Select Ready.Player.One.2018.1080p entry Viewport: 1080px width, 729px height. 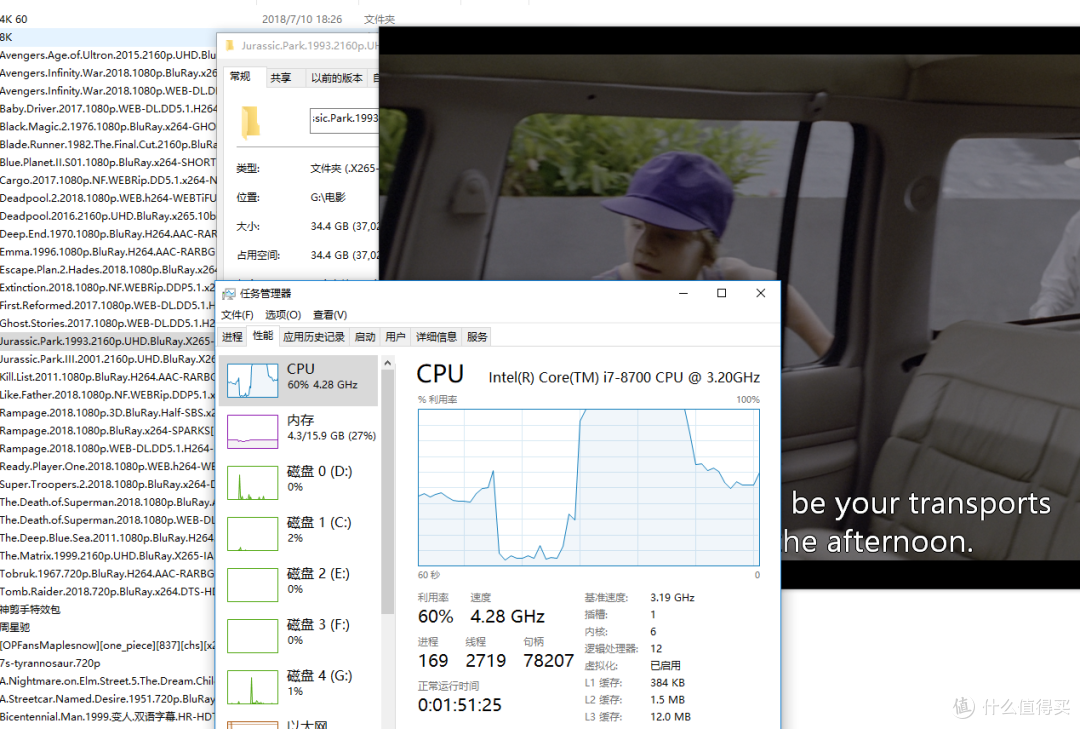click(x=108, y=467)
